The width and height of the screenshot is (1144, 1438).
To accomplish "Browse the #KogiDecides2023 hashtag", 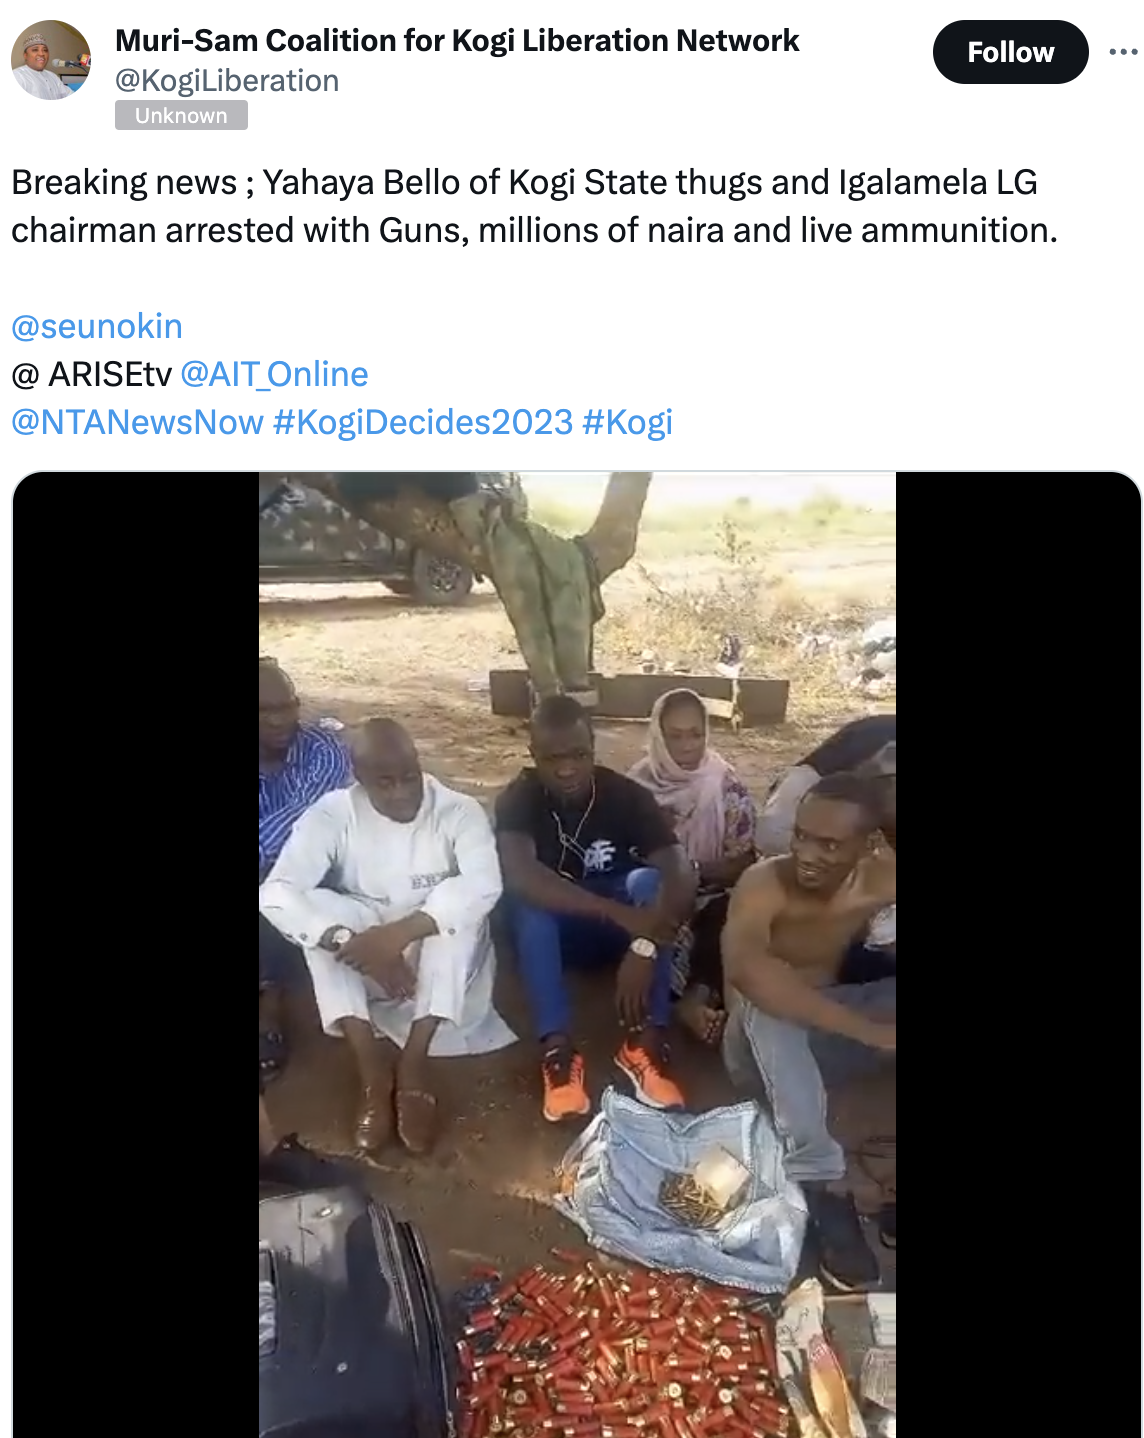I will coord(423,422).
